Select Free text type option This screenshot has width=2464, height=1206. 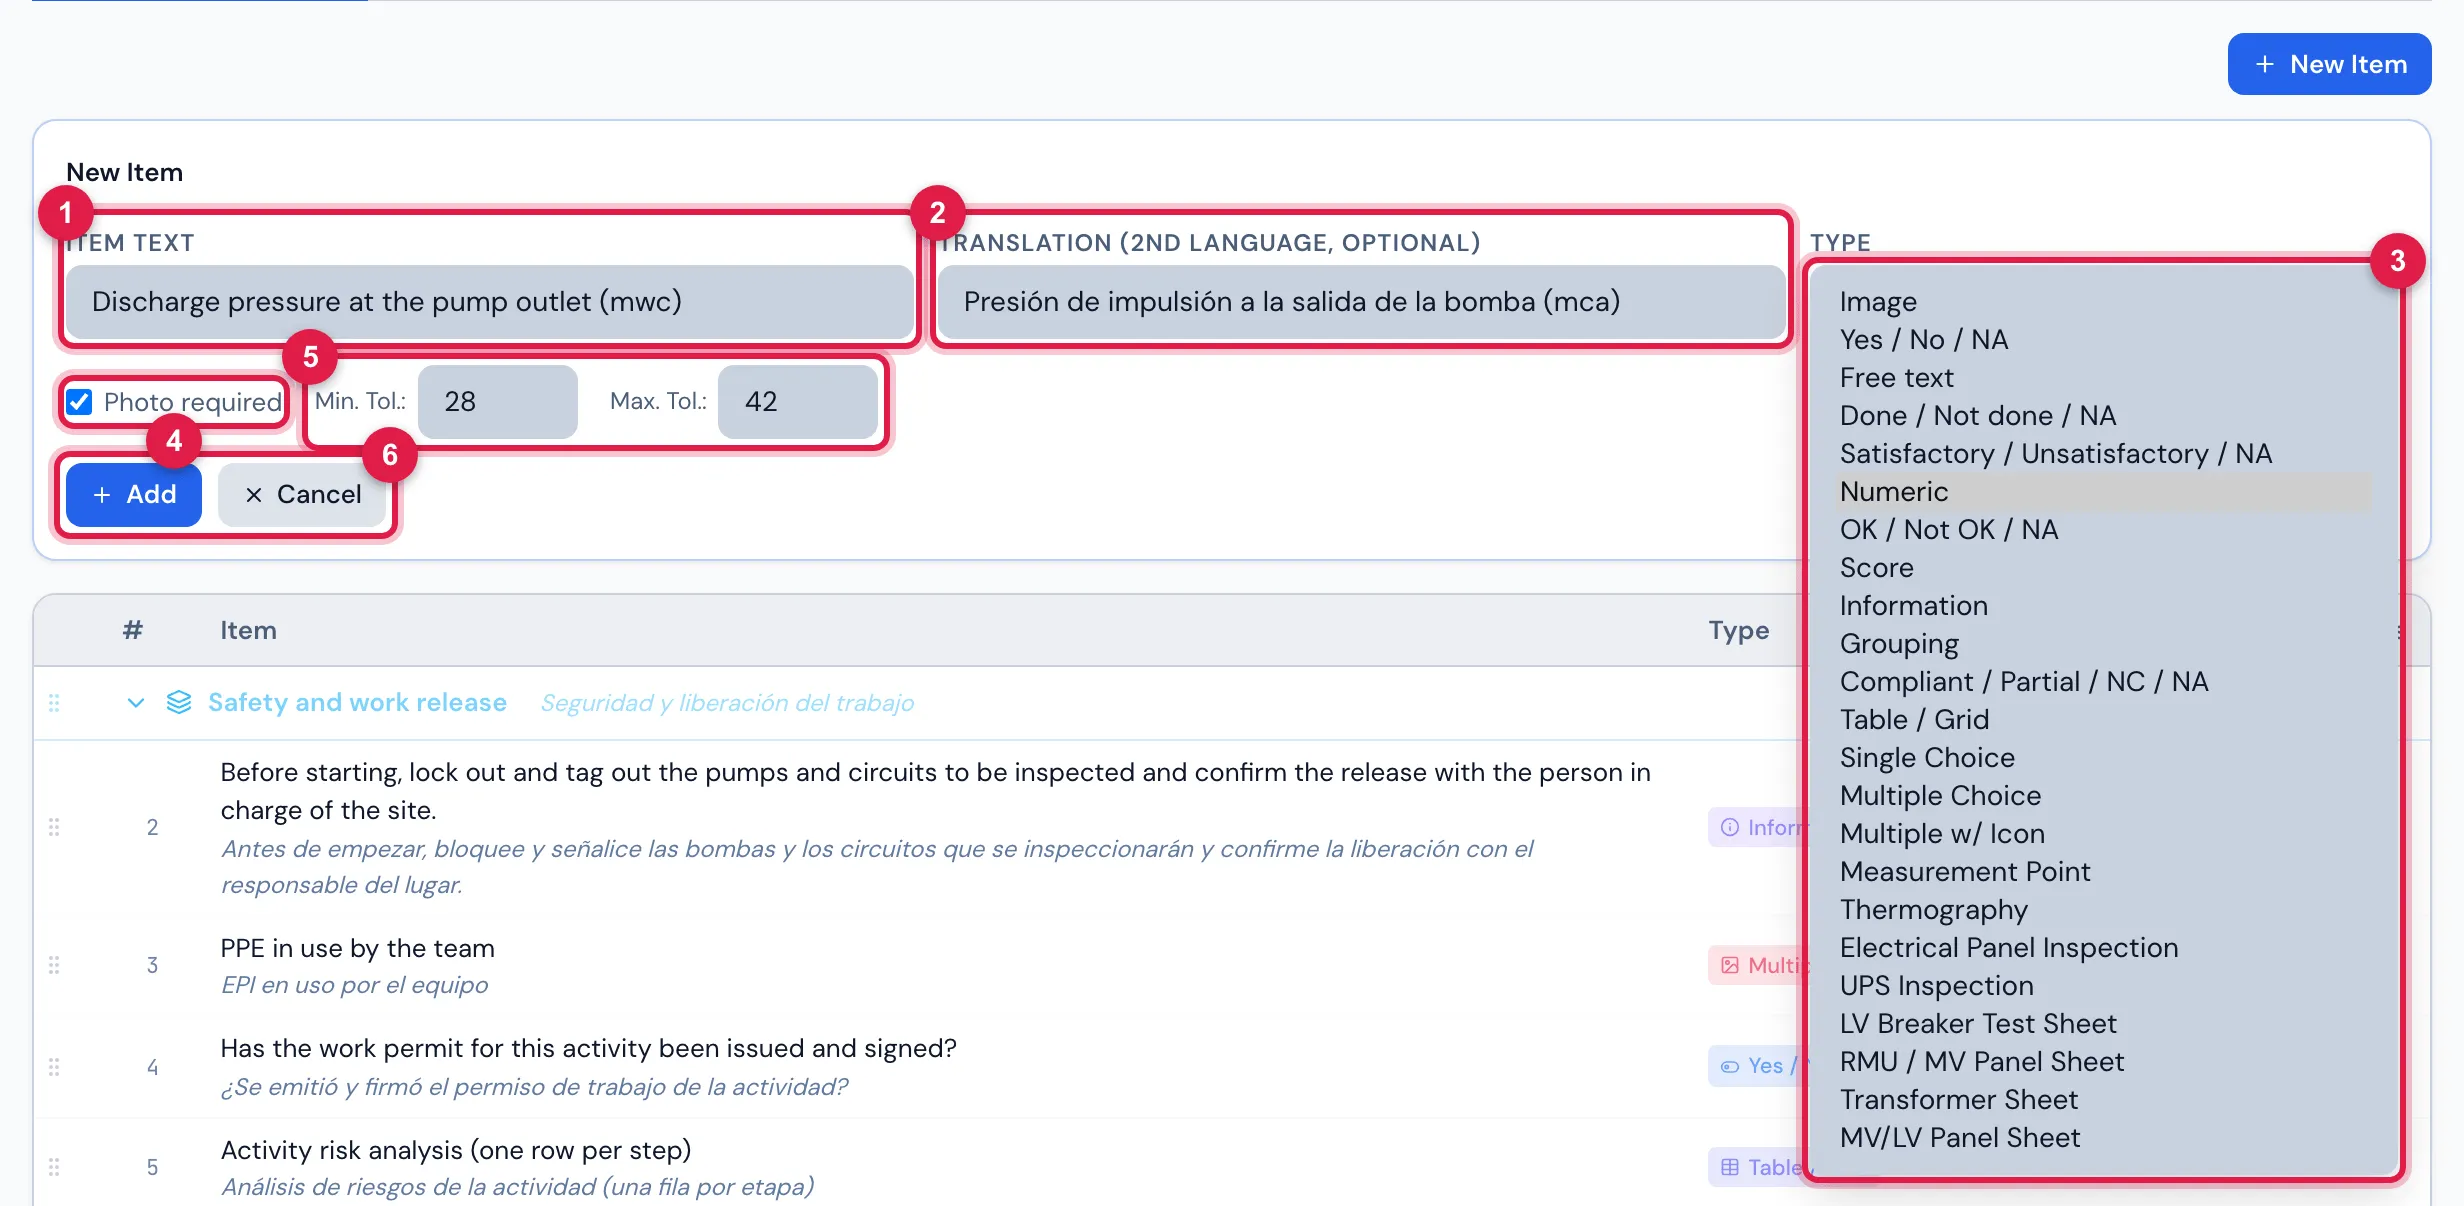pos(2105,378)
